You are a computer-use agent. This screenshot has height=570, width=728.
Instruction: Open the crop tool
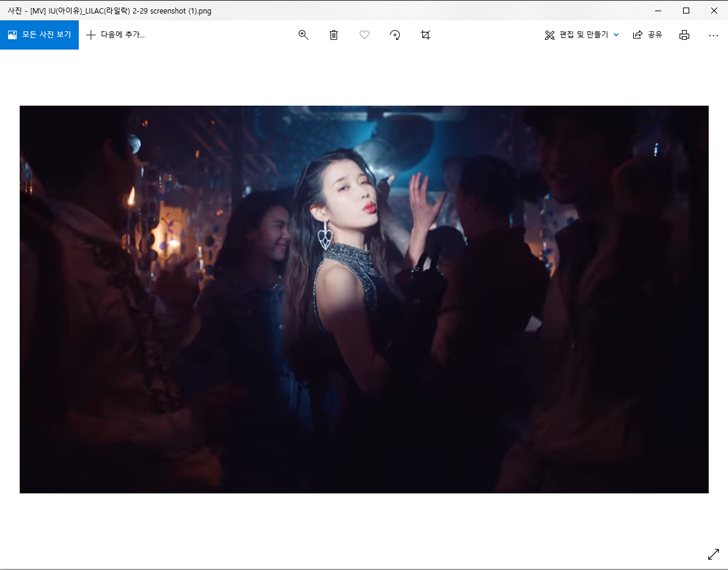(425, 35)
